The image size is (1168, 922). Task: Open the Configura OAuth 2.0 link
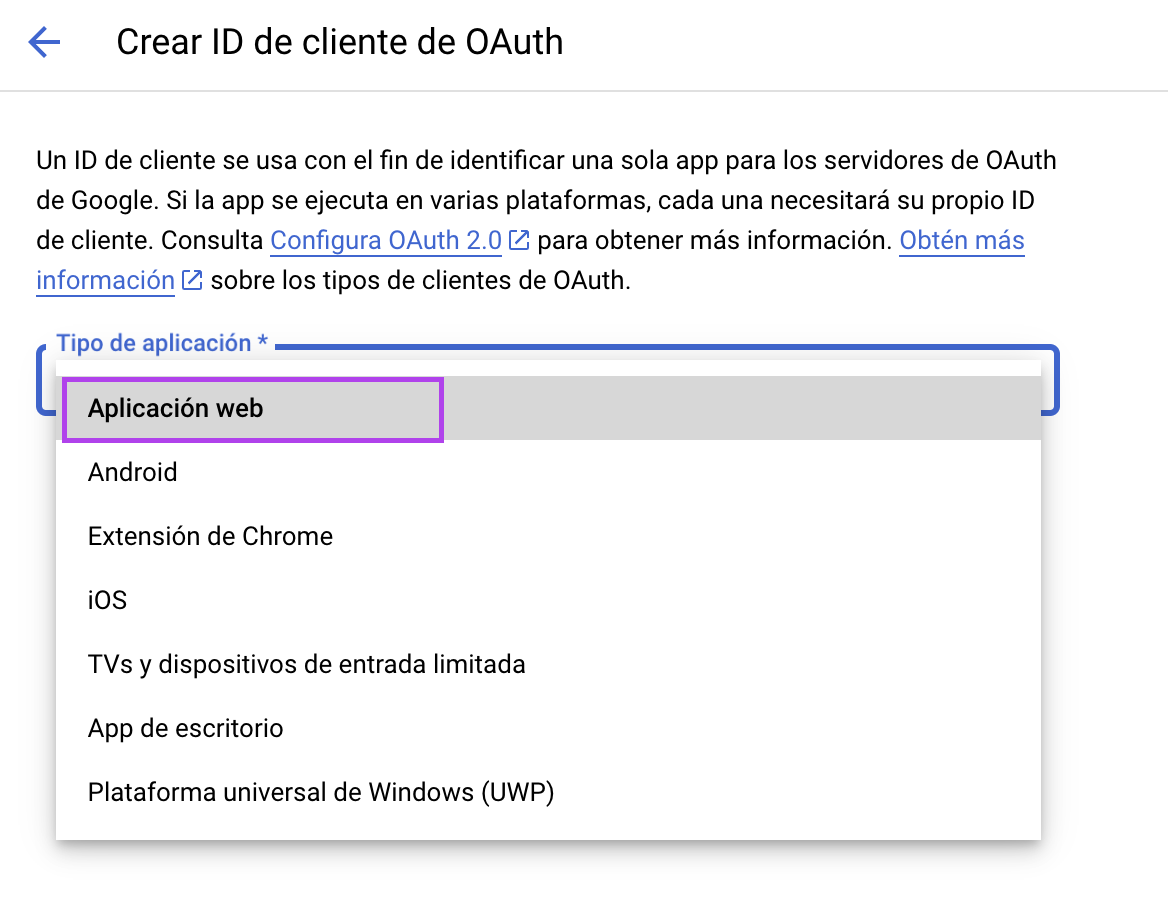tap(385, 240)
